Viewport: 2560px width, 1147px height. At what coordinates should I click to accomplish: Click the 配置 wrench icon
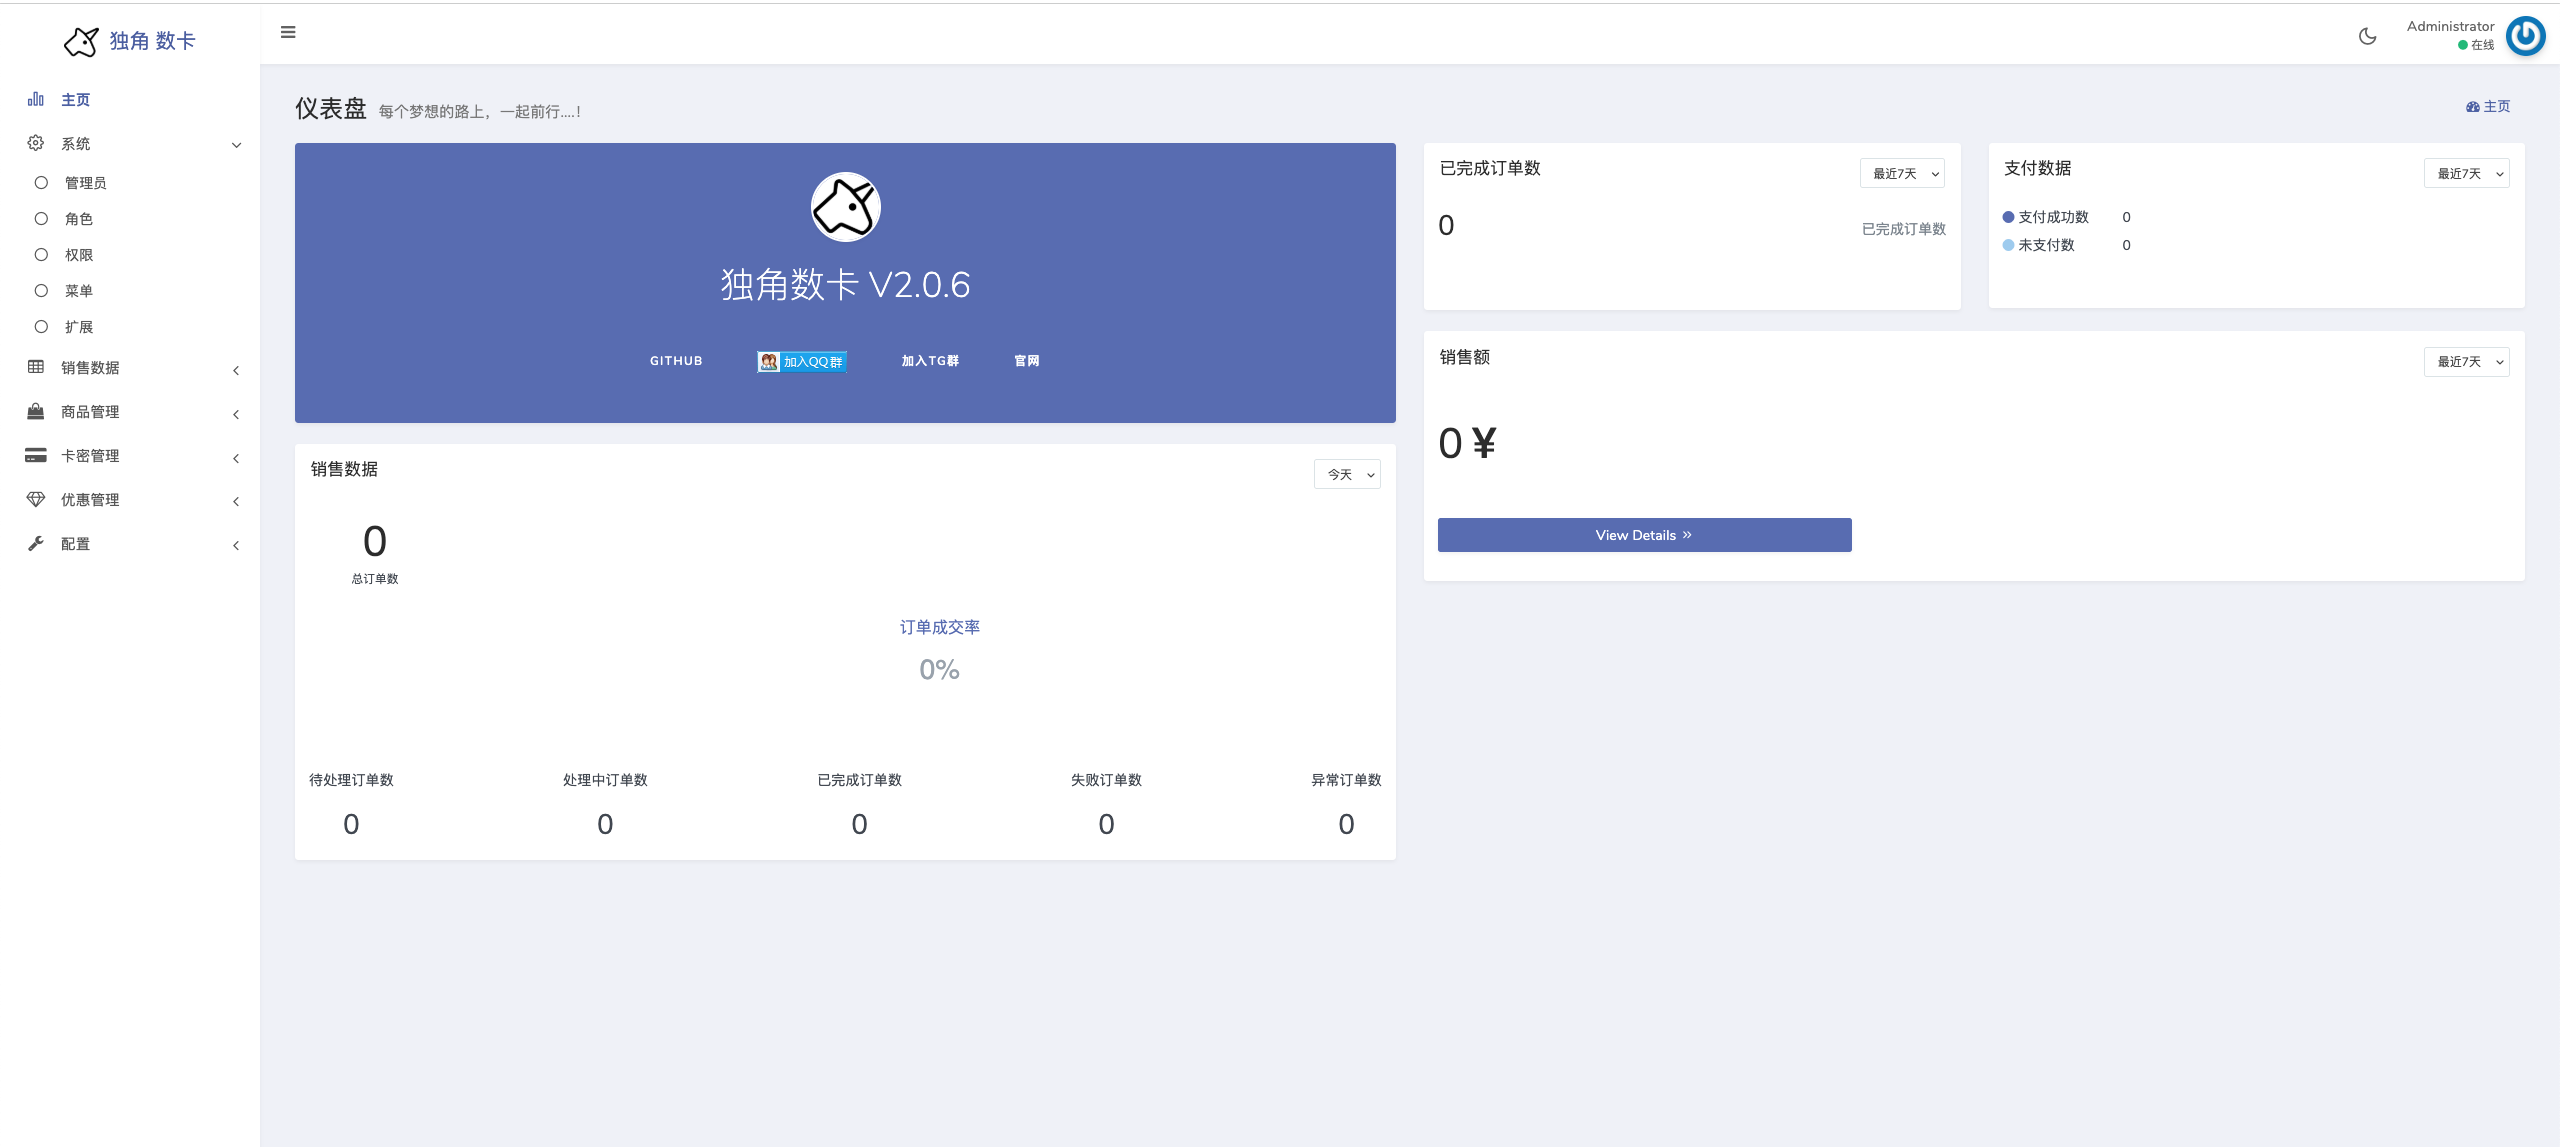36,543
